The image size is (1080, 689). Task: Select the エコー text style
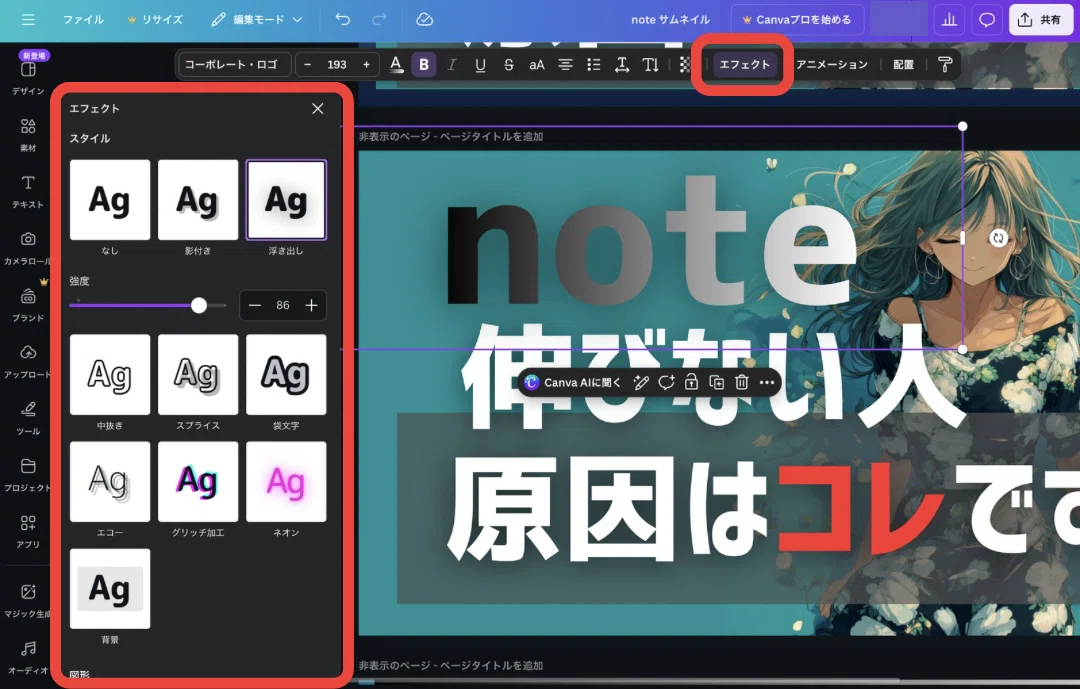(110, 482)
